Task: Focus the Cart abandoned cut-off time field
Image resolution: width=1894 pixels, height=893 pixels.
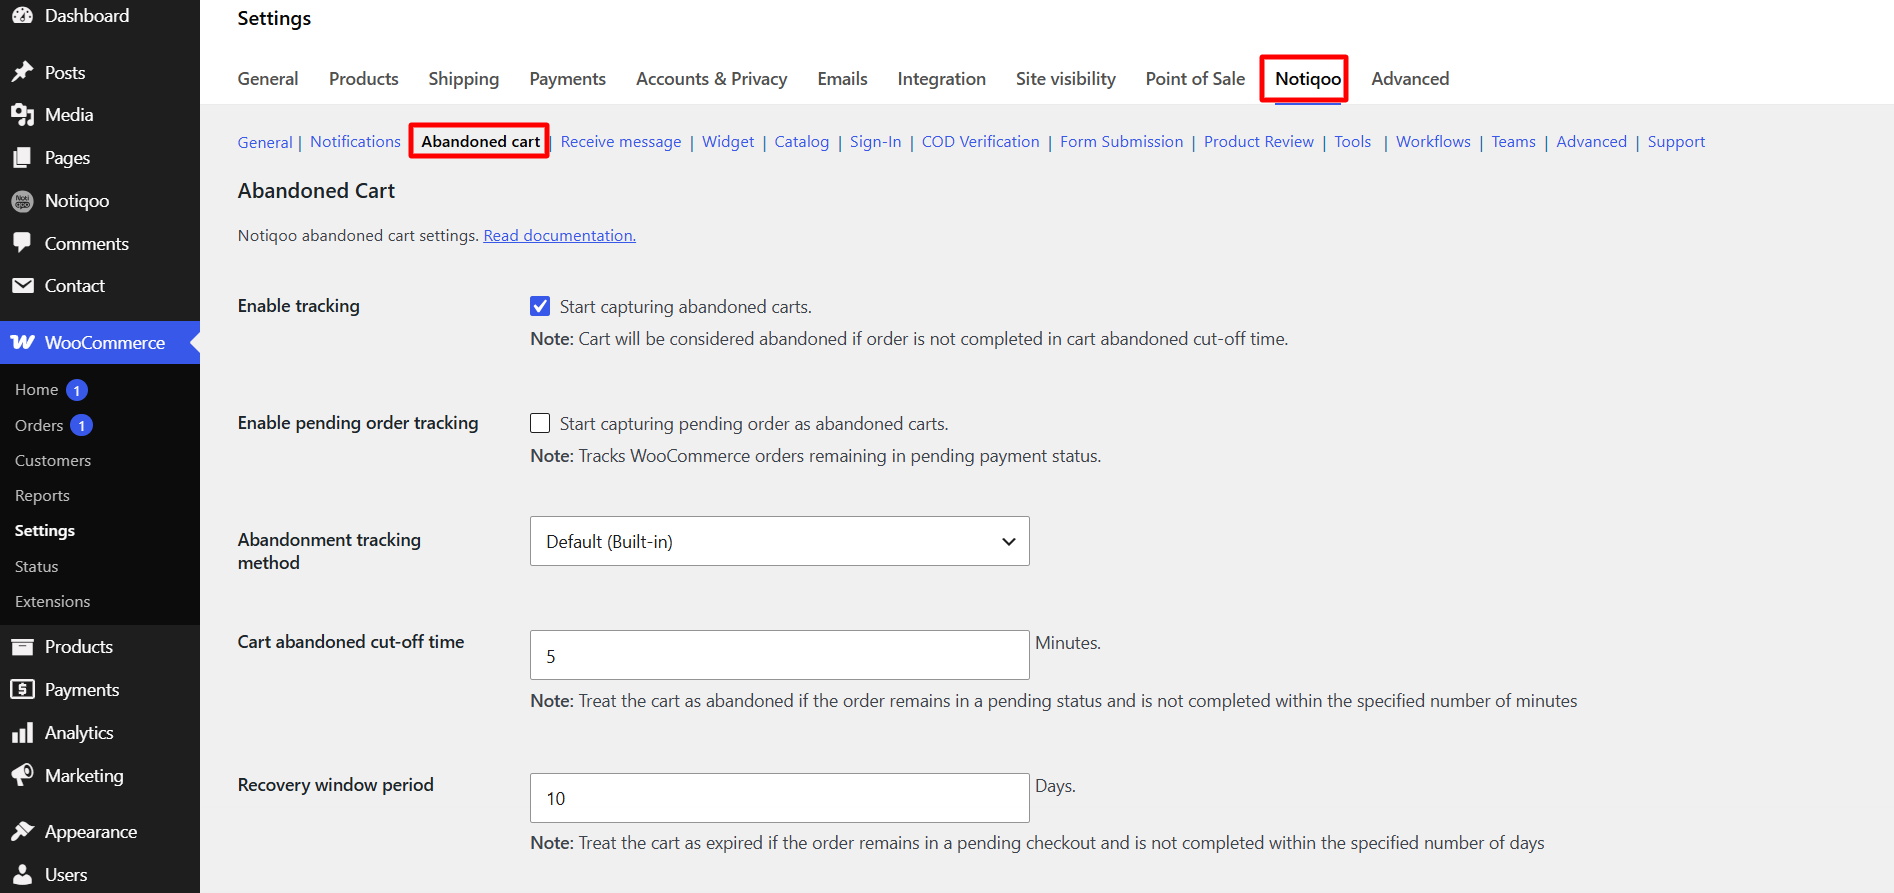Action: [x=779, y=655]
